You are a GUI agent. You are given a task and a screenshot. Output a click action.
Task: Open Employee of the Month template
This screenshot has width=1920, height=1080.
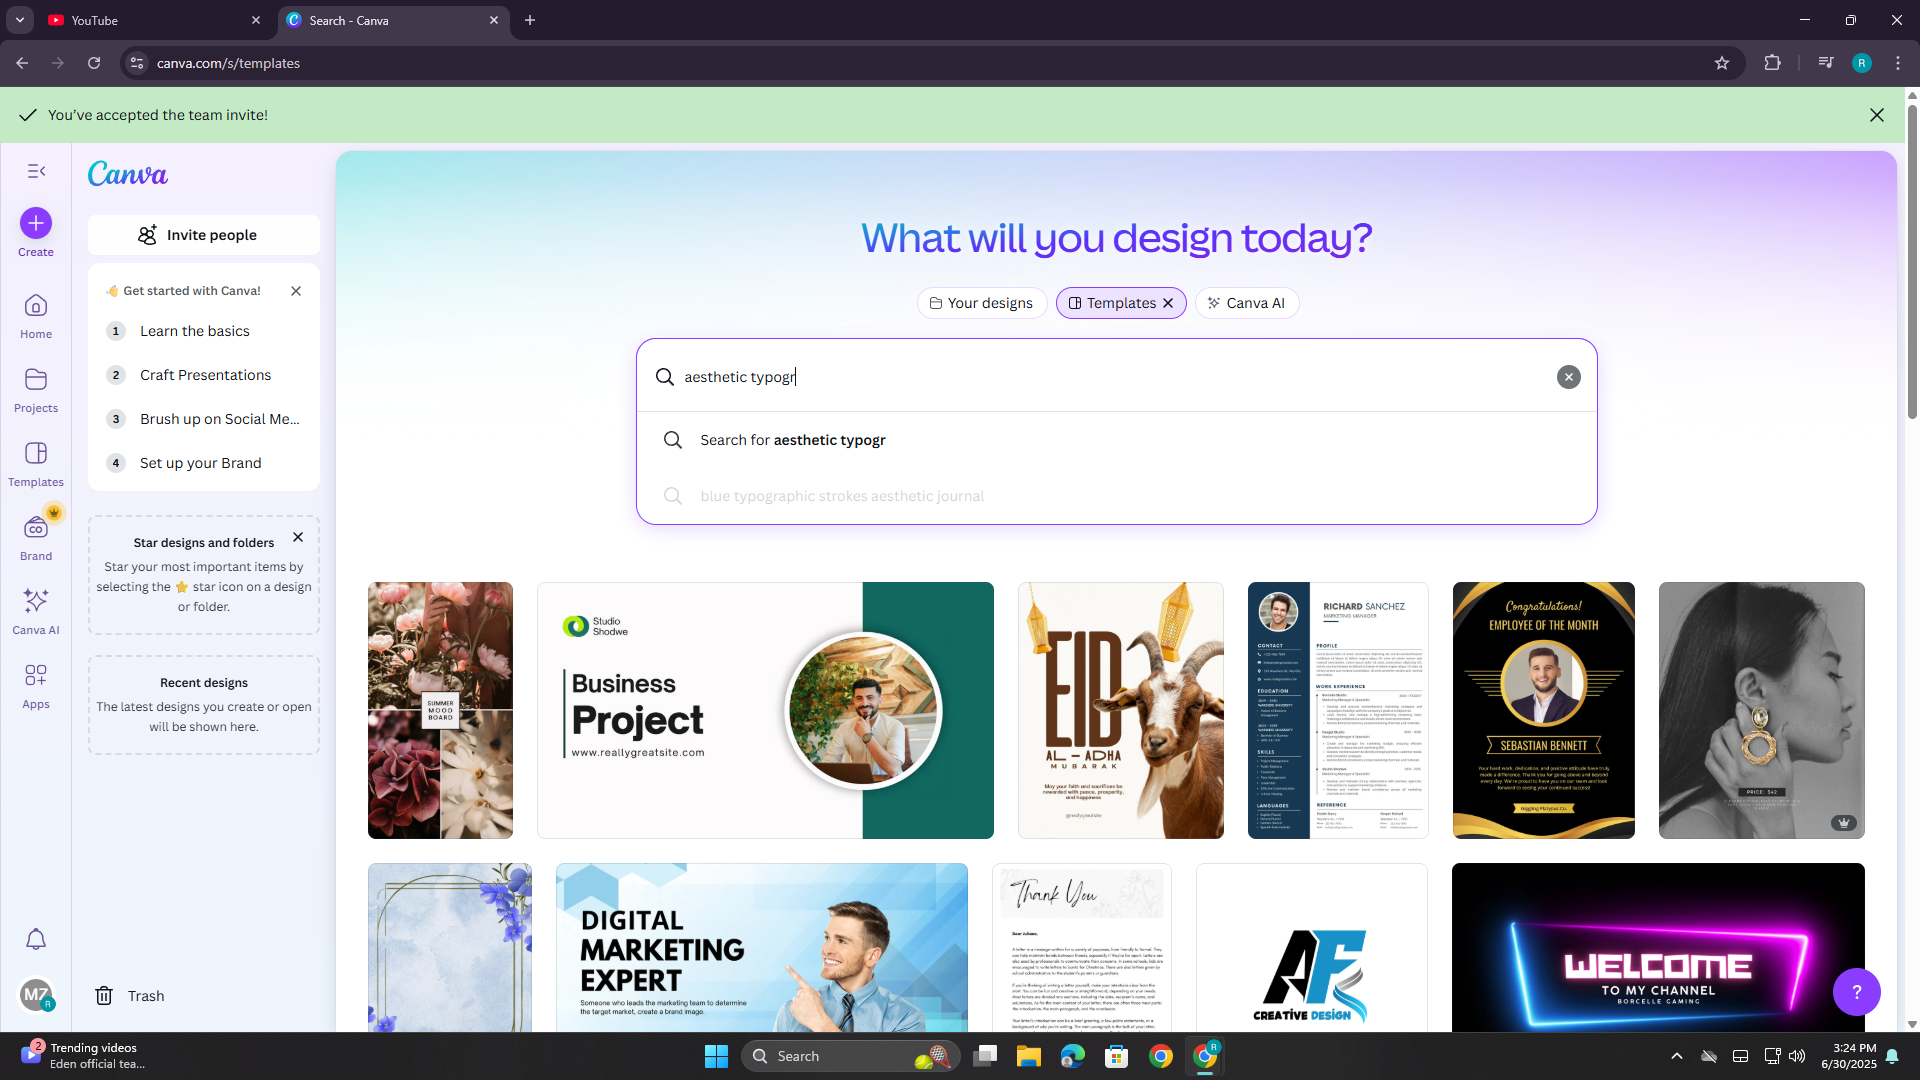click(x=1544, y=710)
